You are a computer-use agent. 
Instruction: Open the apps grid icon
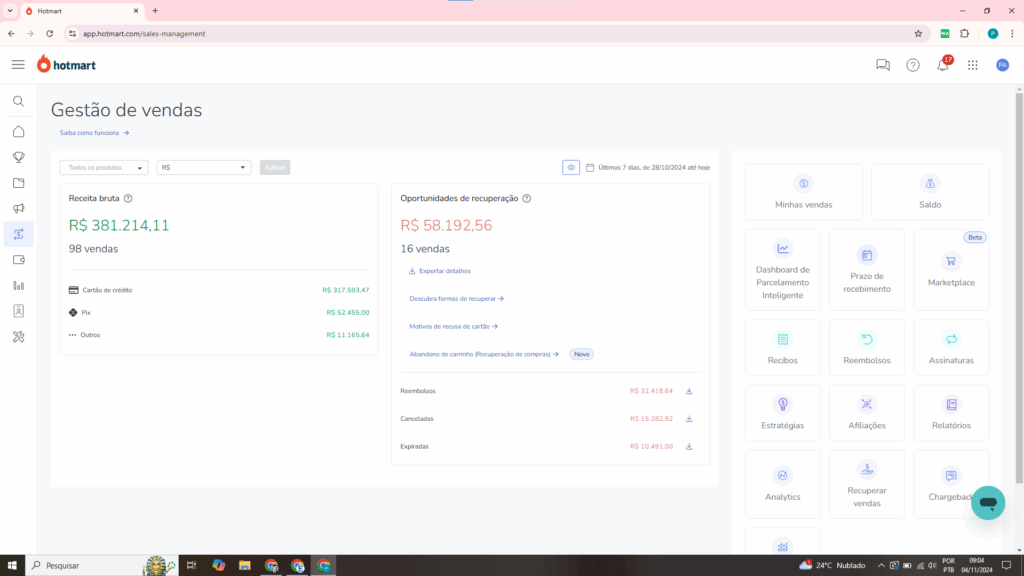click(x=973, y=65)
